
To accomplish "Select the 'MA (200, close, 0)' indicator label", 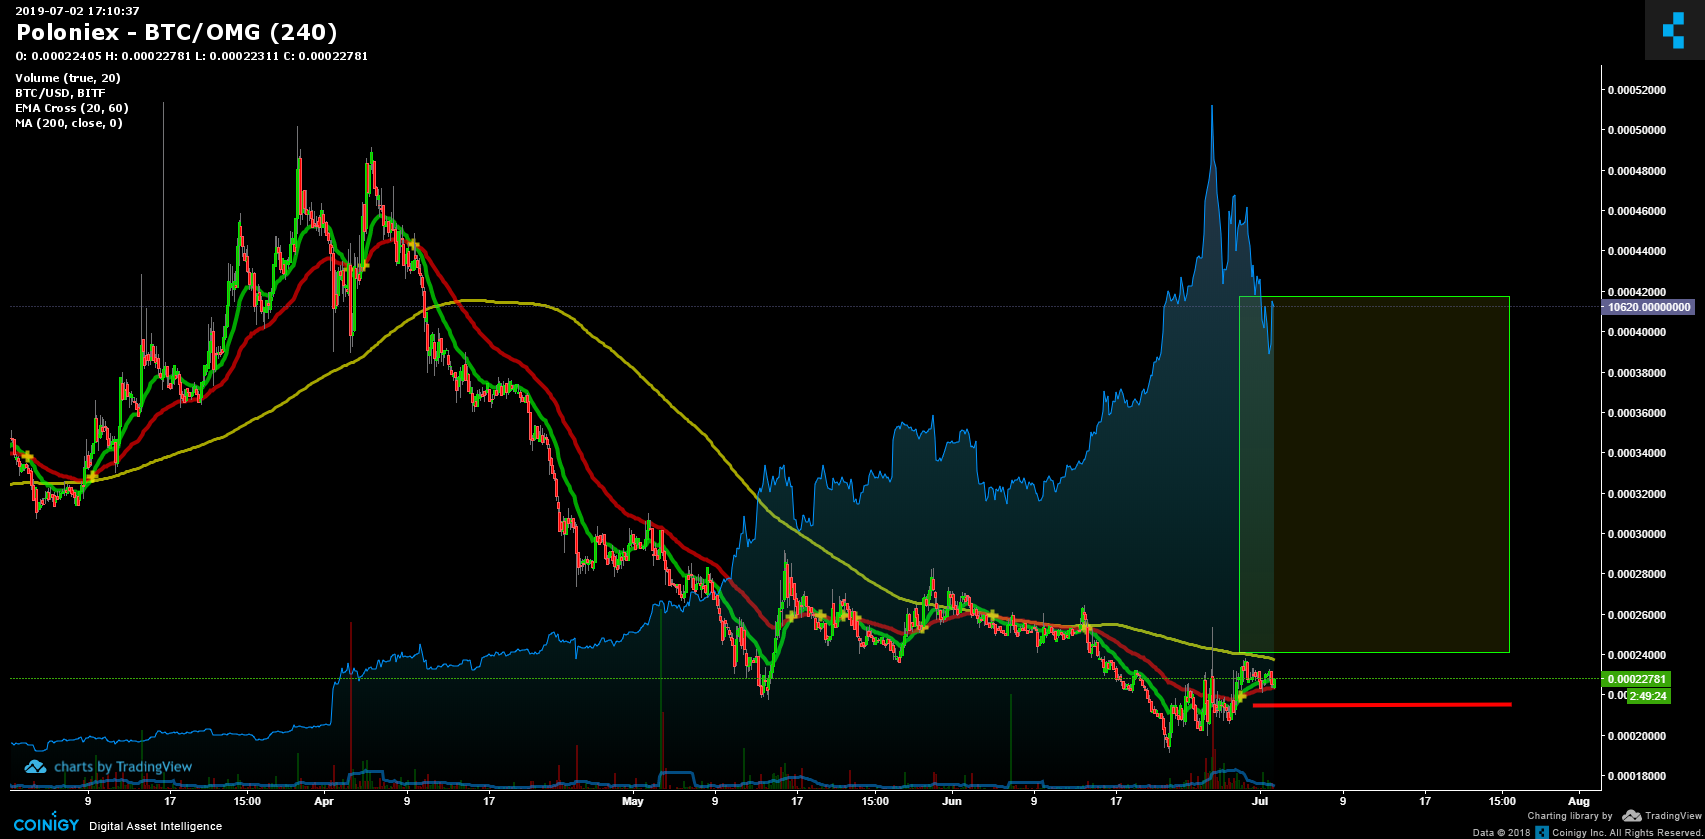I will (x=69, y=123).
